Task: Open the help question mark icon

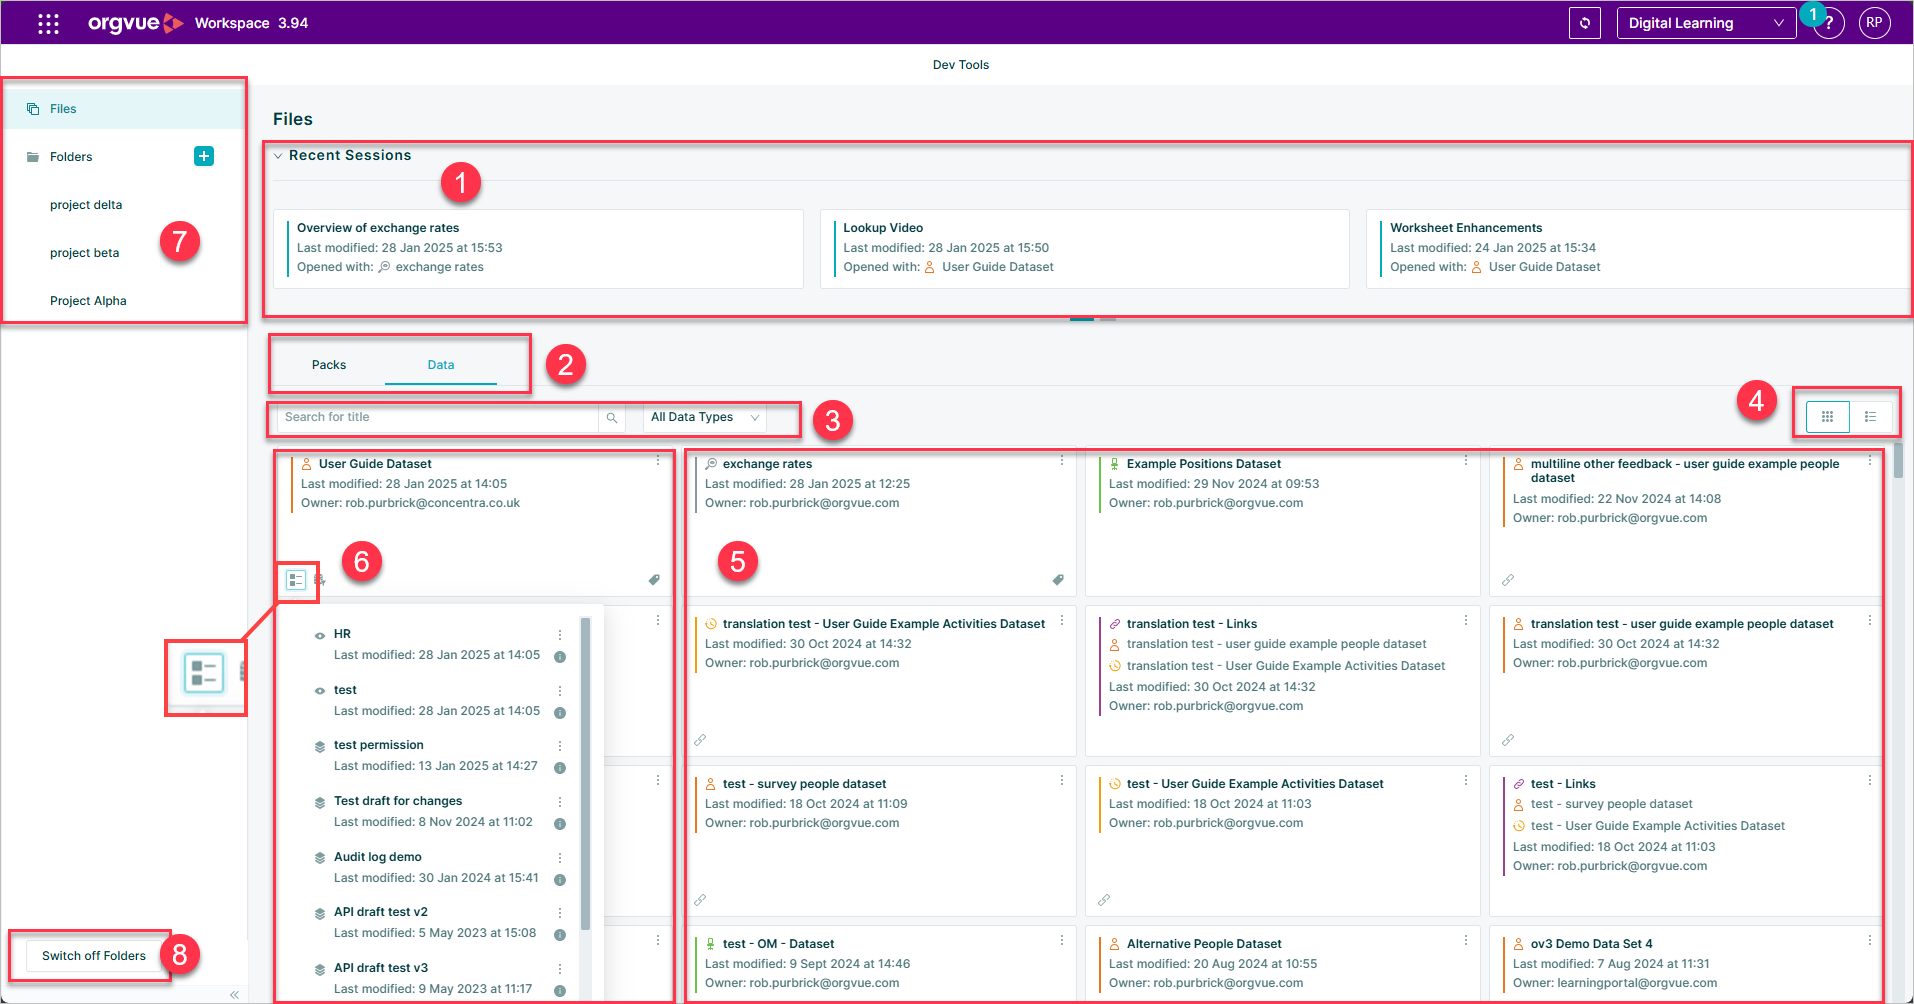Action: tap(1829, 23)
